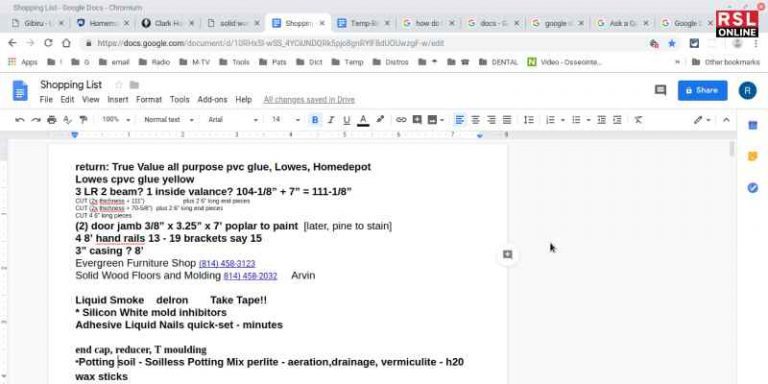Toggle Bold formatting button
Screen dimensions: 768x384
[315, 120]
